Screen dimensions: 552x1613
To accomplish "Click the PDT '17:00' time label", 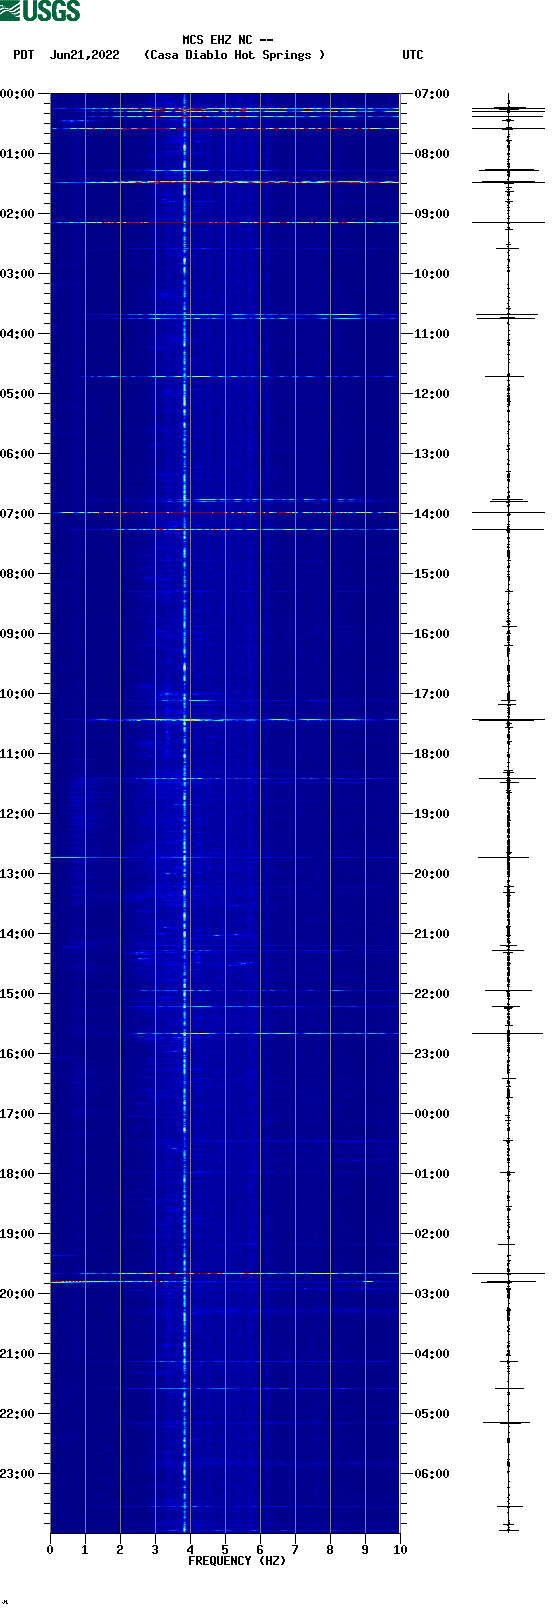I will click(17, 1114).
